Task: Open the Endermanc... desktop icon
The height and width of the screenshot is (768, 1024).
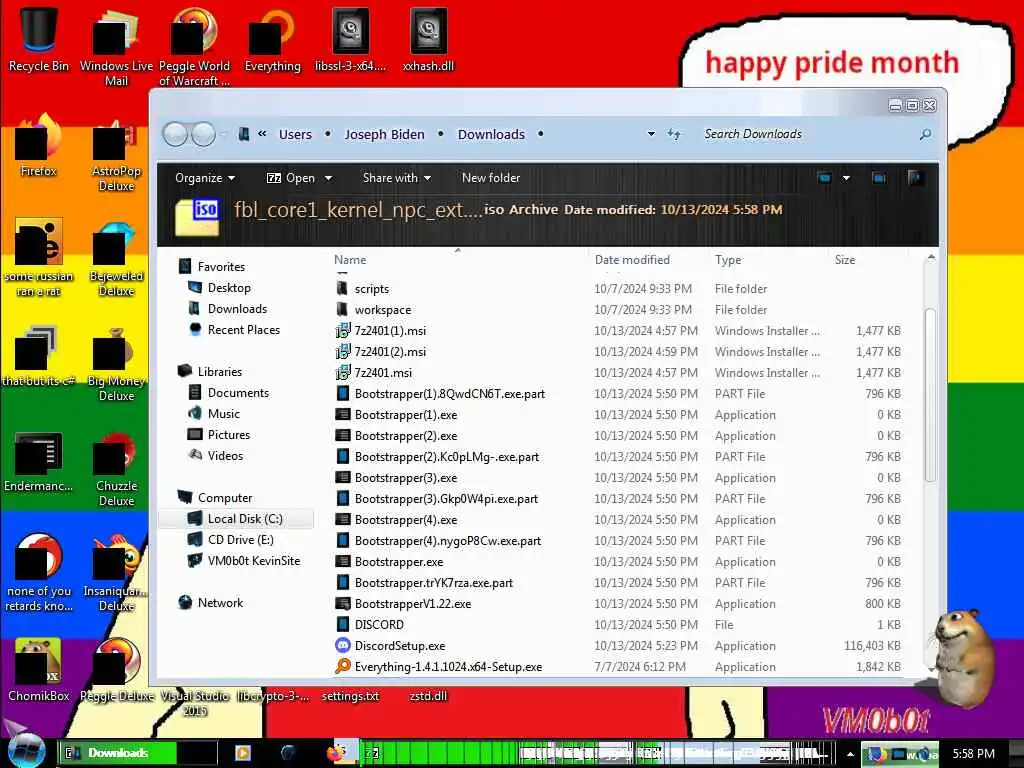Action: (x=39, y=462)
